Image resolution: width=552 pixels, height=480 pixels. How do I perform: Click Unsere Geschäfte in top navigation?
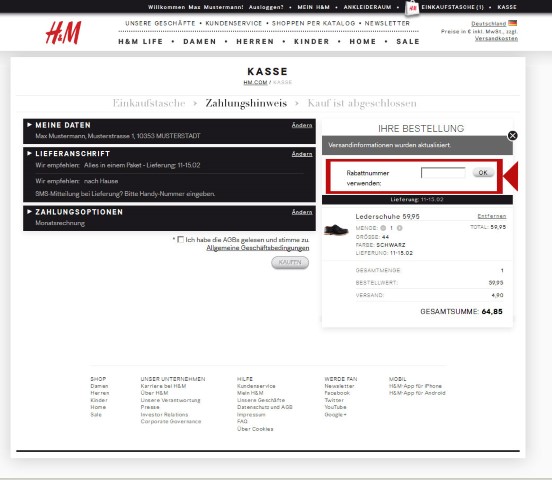pyautogui.click(x=160, y=23)
